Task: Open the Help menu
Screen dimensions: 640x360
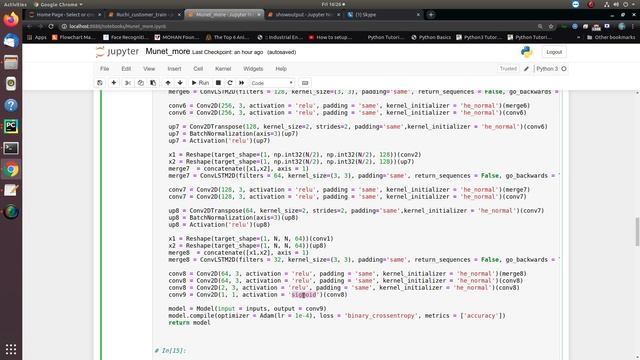Action: (x=281, y=69)
